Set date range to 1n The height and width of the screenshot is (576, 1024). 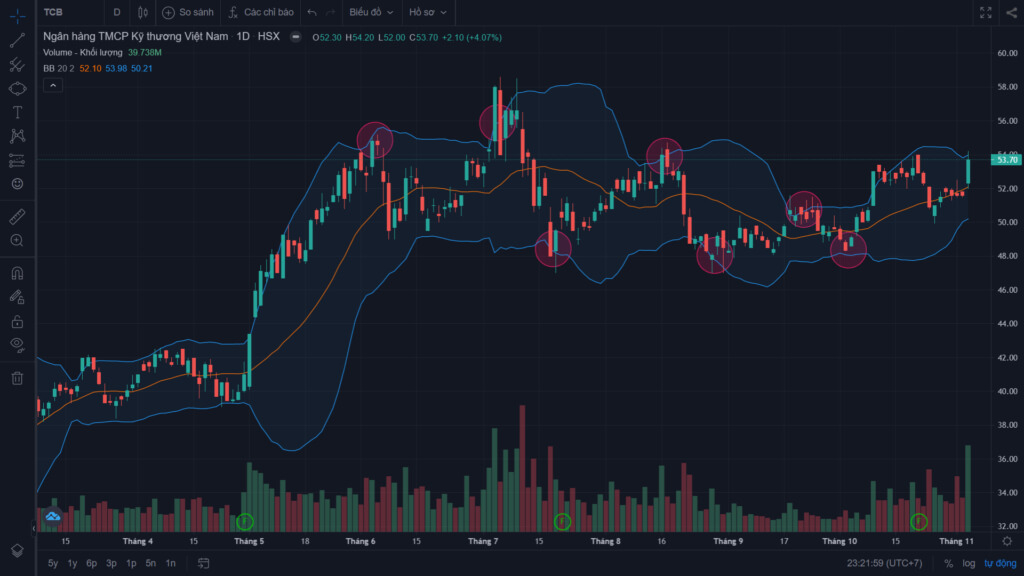(x=170, y=563)
